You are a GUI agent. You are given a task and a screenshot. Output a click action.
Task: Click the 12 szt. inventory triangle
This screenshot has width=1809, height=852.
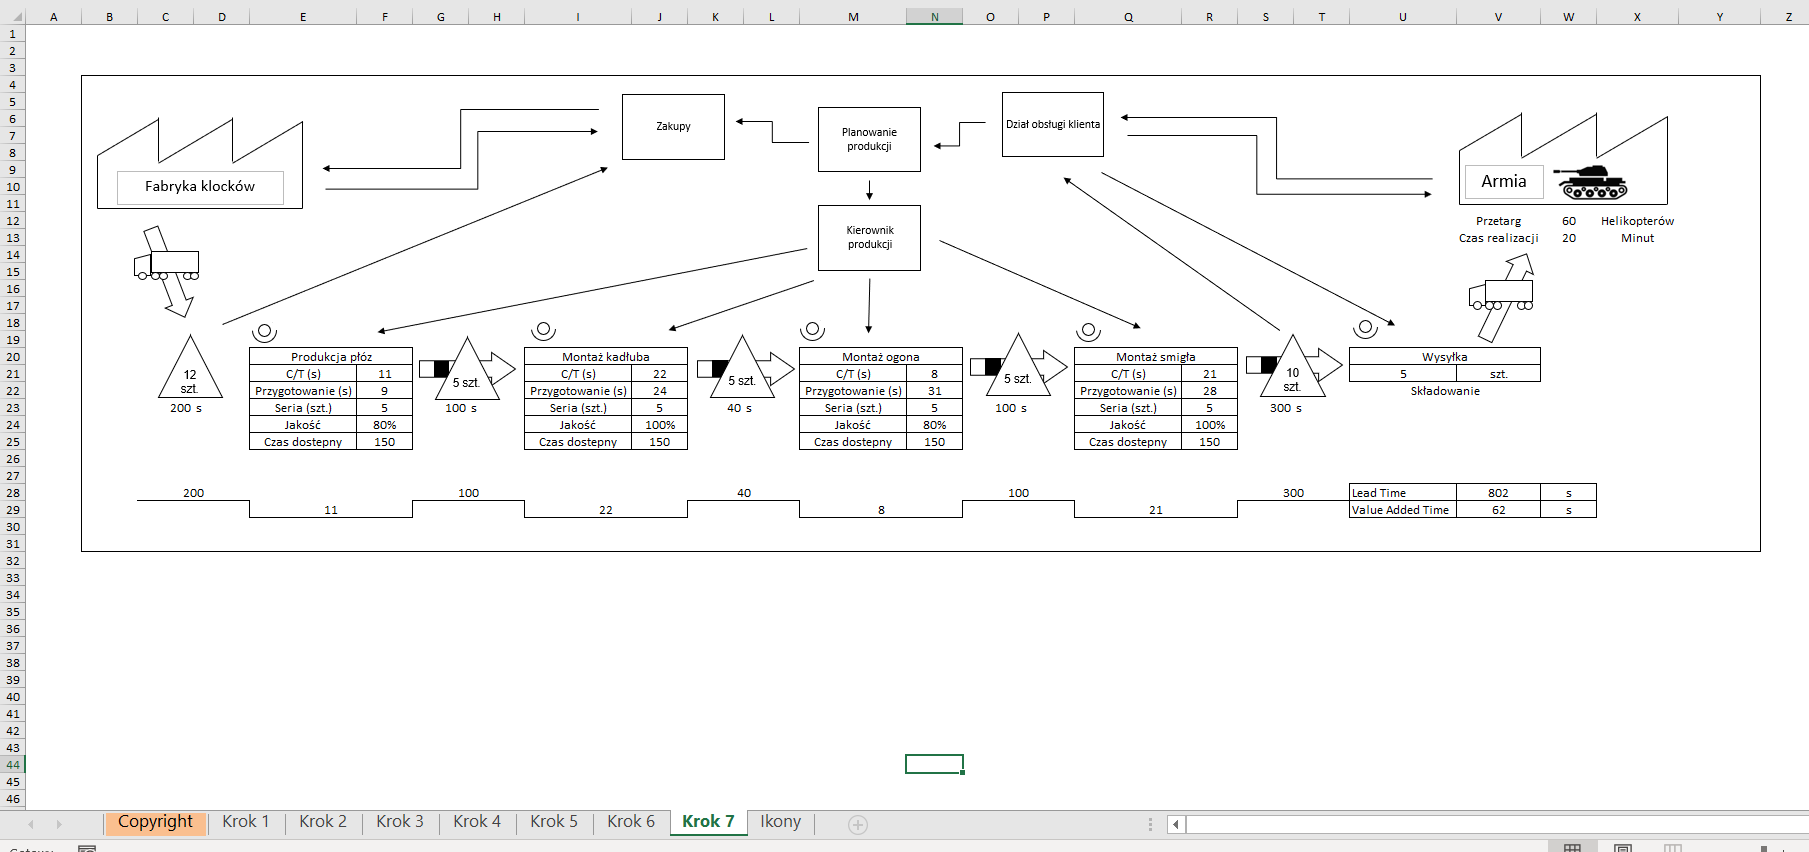(x=189, y=372)
